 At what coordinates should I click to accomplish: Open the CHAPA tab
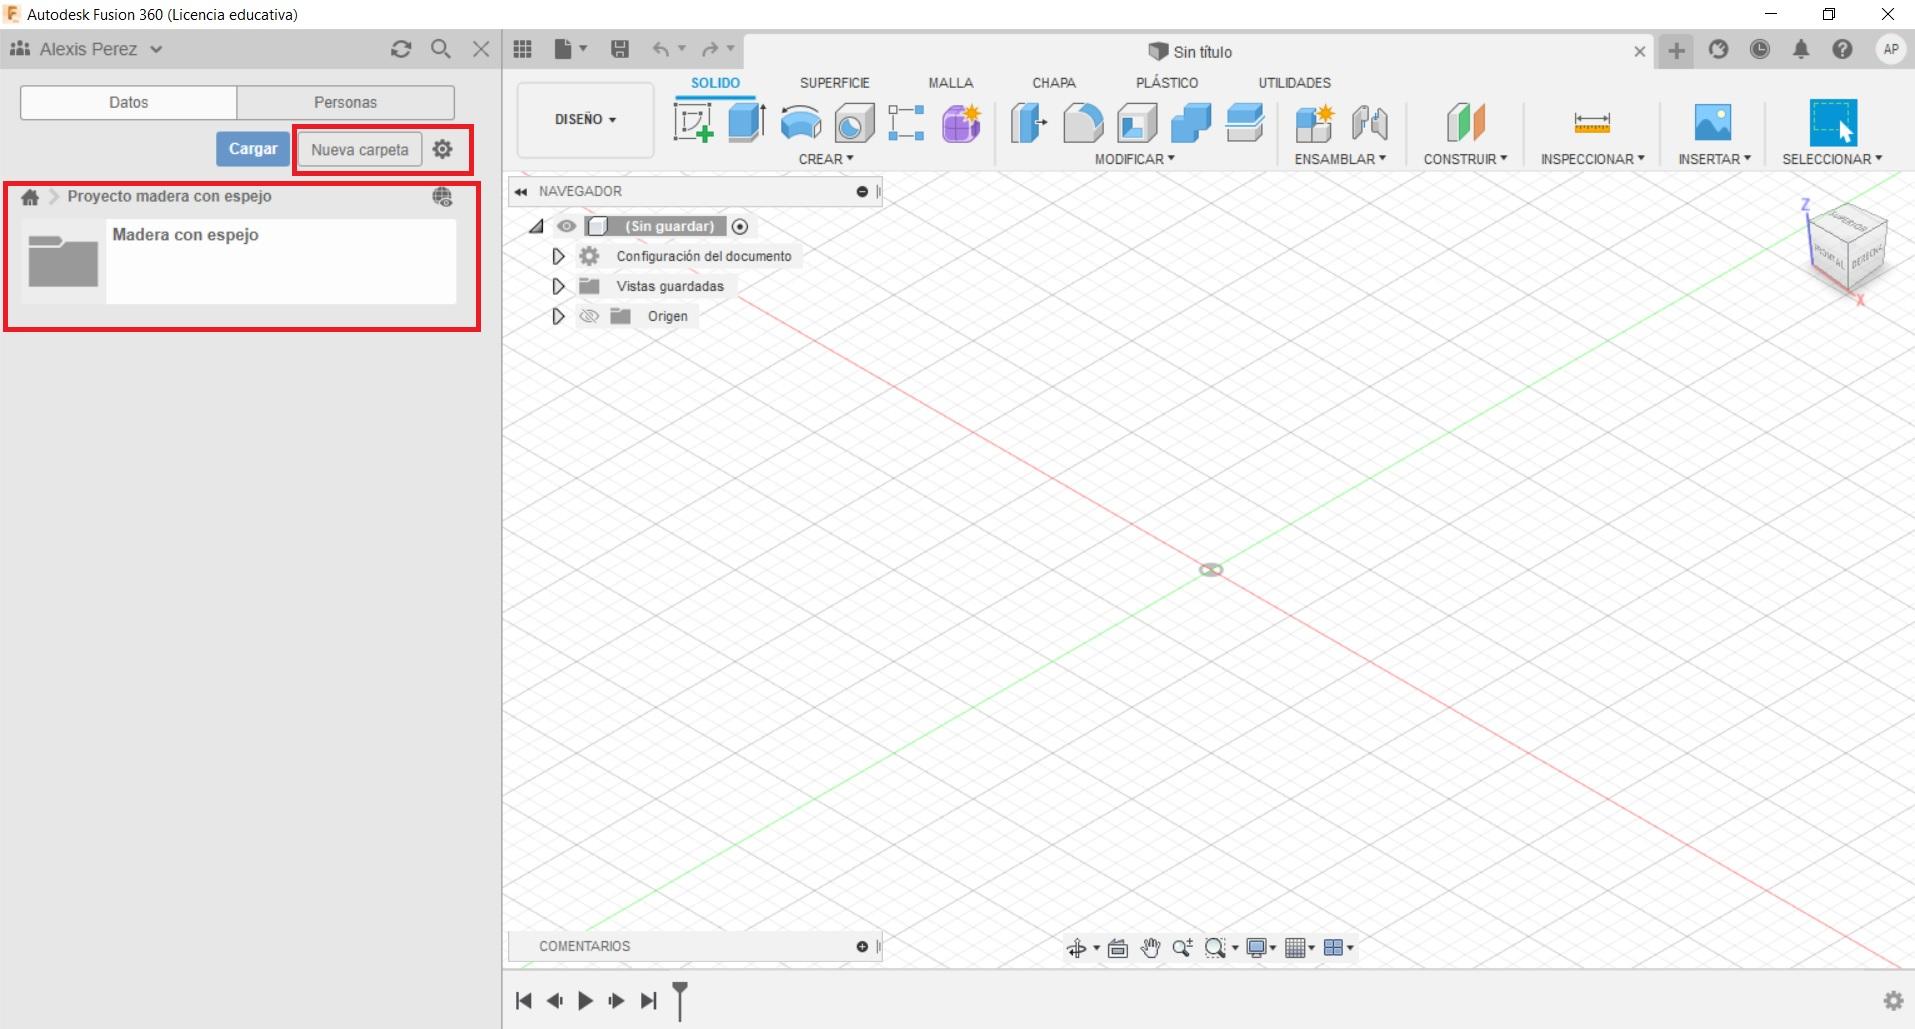point(1054,83)
